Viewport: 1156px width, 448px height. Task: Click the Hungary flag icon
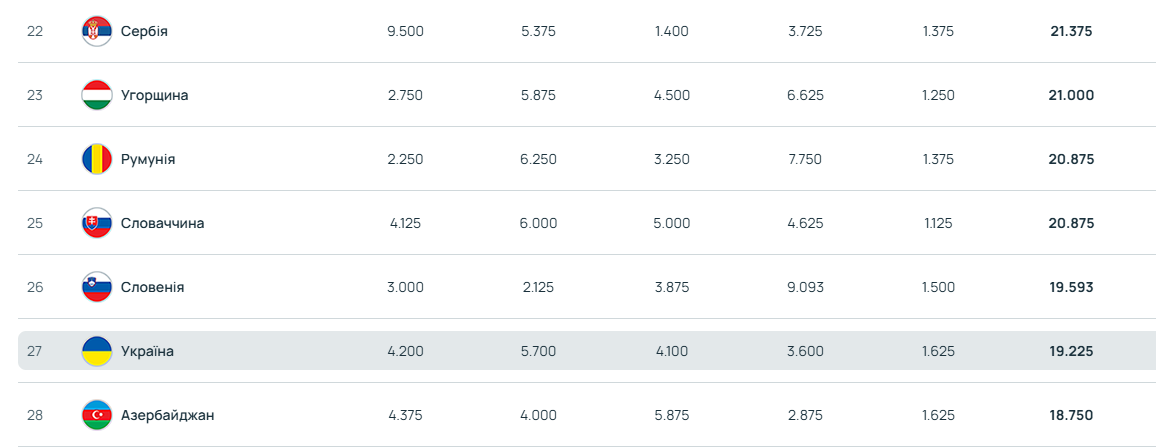[96, 95]
